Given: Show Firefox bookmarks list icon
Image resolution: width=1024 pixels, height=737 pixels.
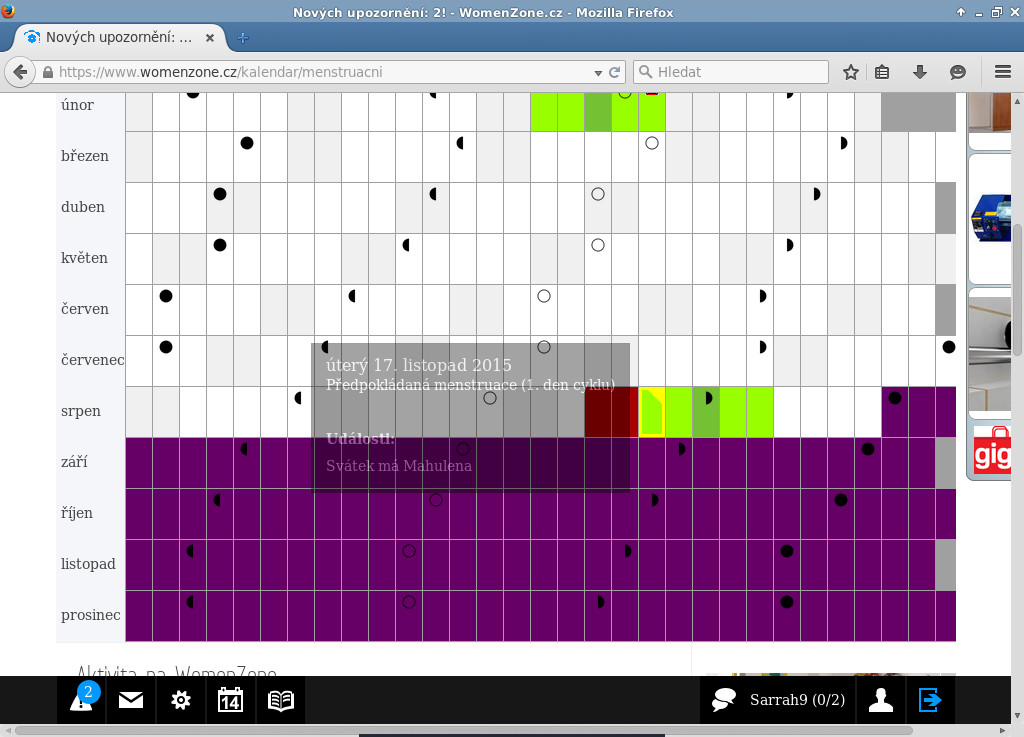Looking at the screenshot, I should coord(882,72).
